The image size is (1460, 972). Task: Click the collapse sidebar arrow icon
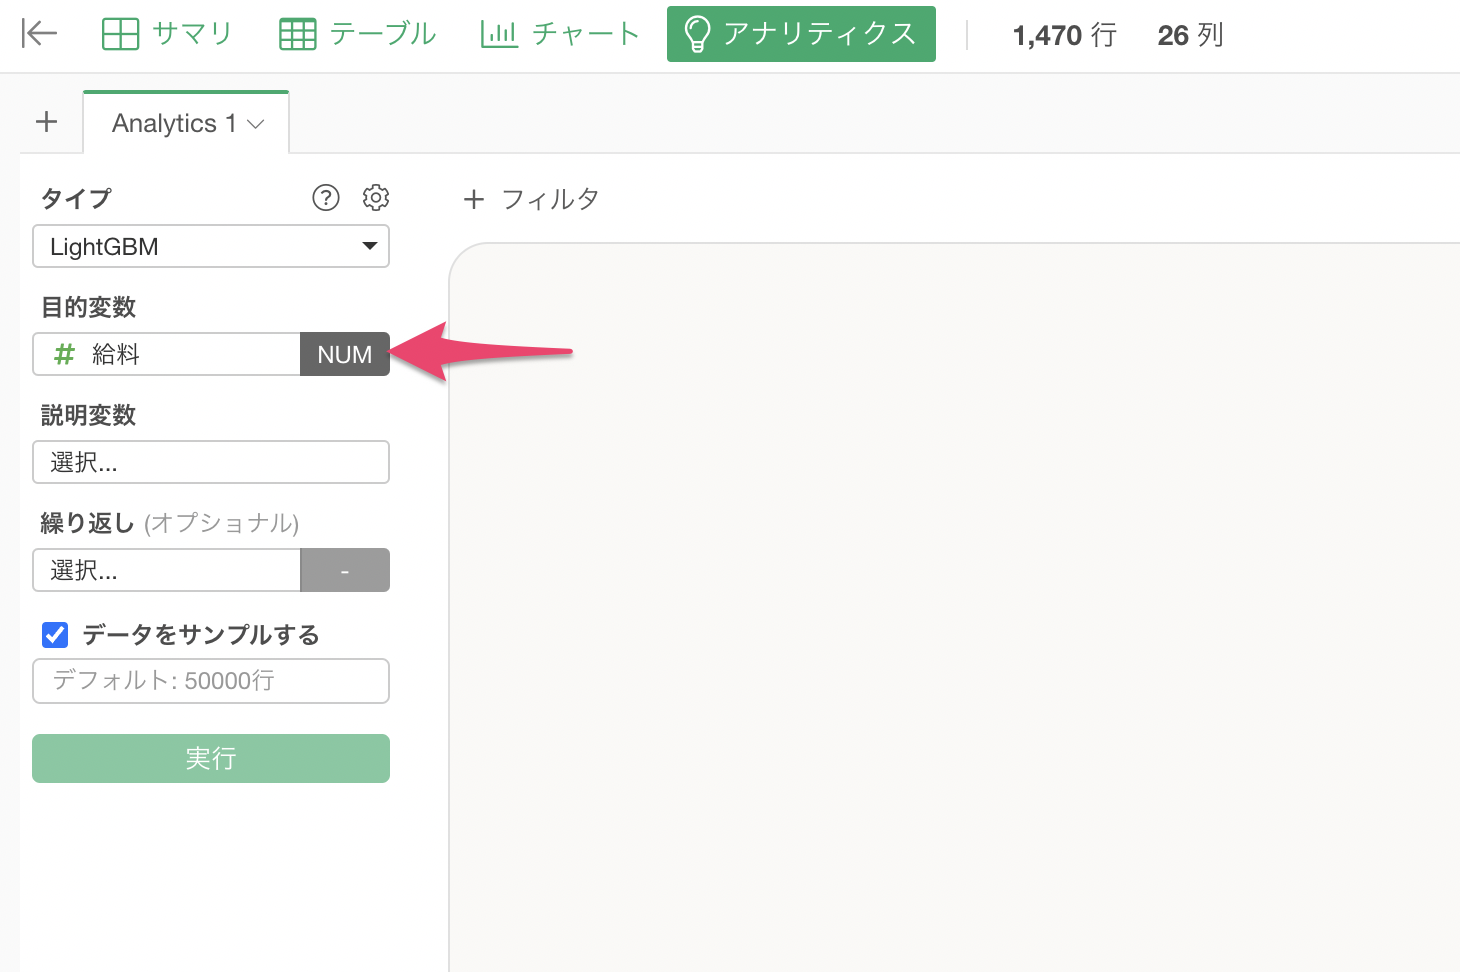(39, 34)
